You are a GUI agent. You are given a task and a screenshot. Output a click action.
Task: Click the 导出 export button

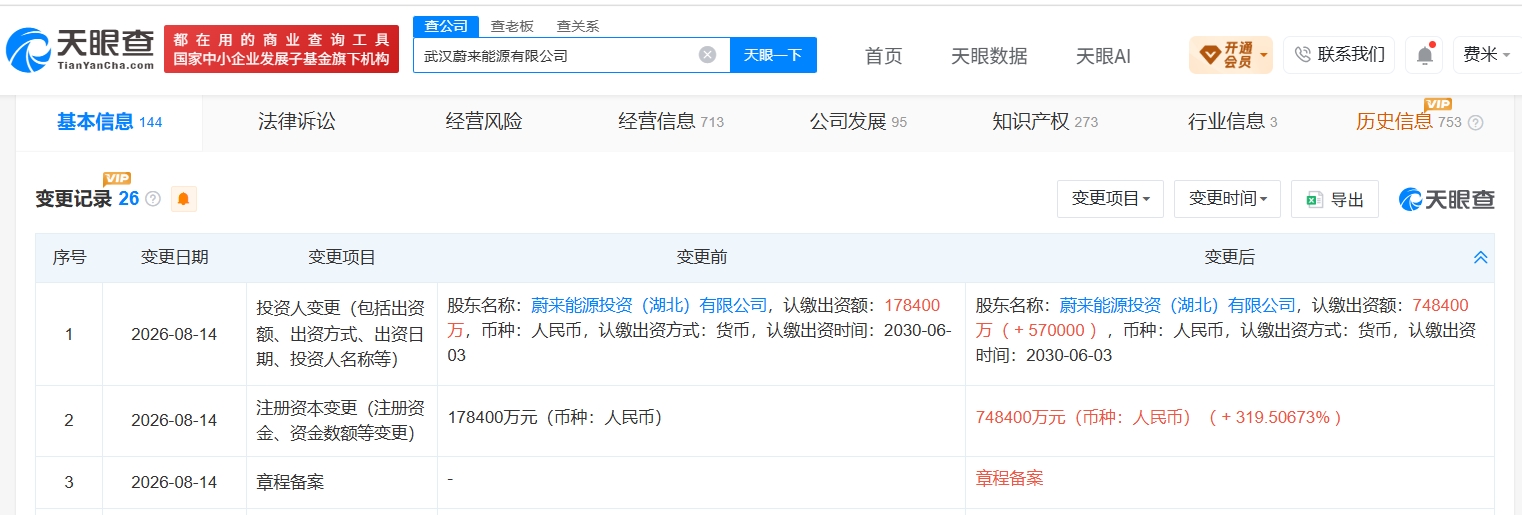[1335, 199]
